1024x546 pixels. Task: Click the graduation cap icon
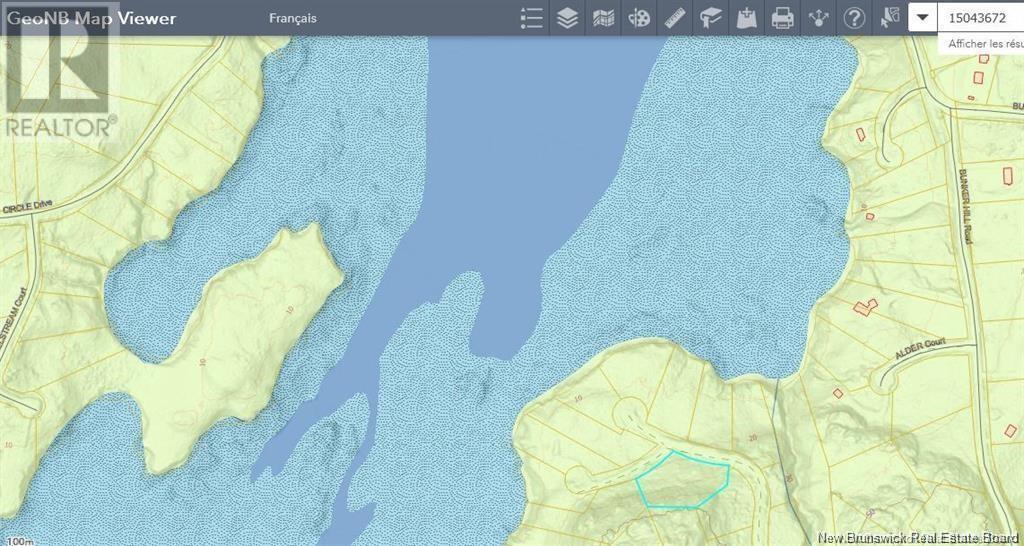coord(711,18)
